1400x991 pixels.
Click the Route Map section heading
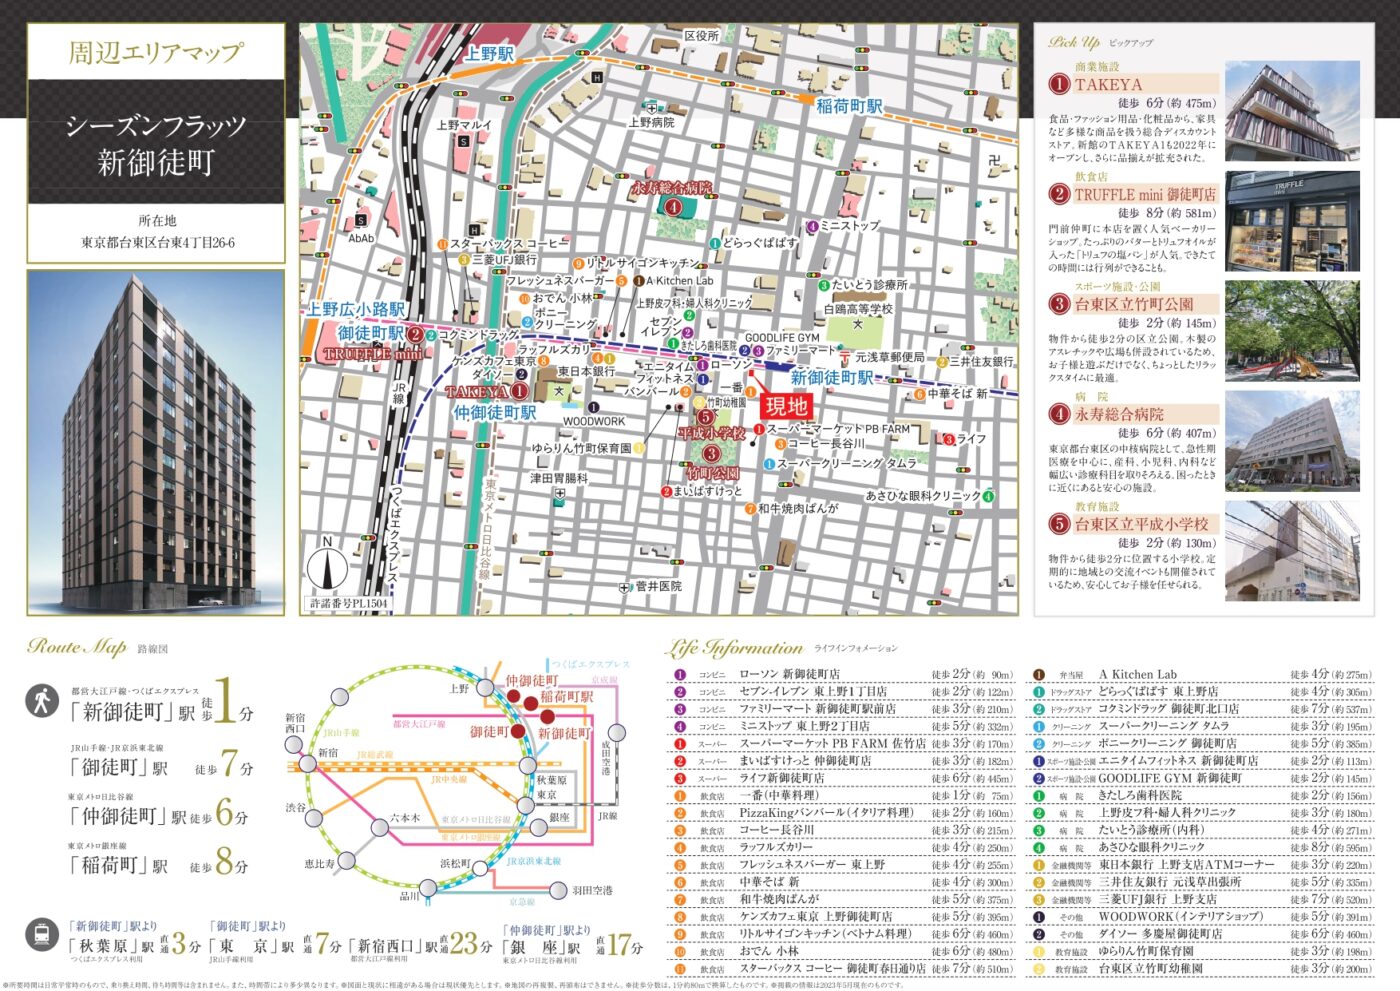click(77, 647)
